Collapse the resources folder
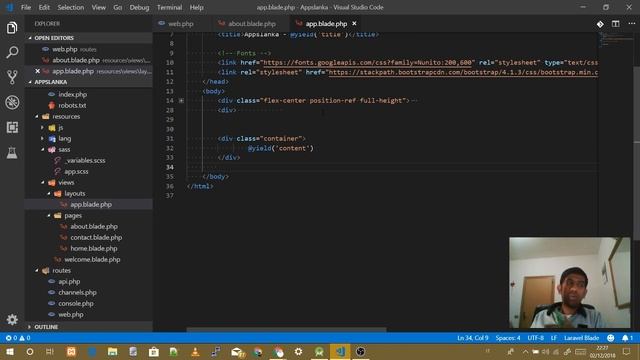The width and height of the screenshot is (640, 360). 37,116
